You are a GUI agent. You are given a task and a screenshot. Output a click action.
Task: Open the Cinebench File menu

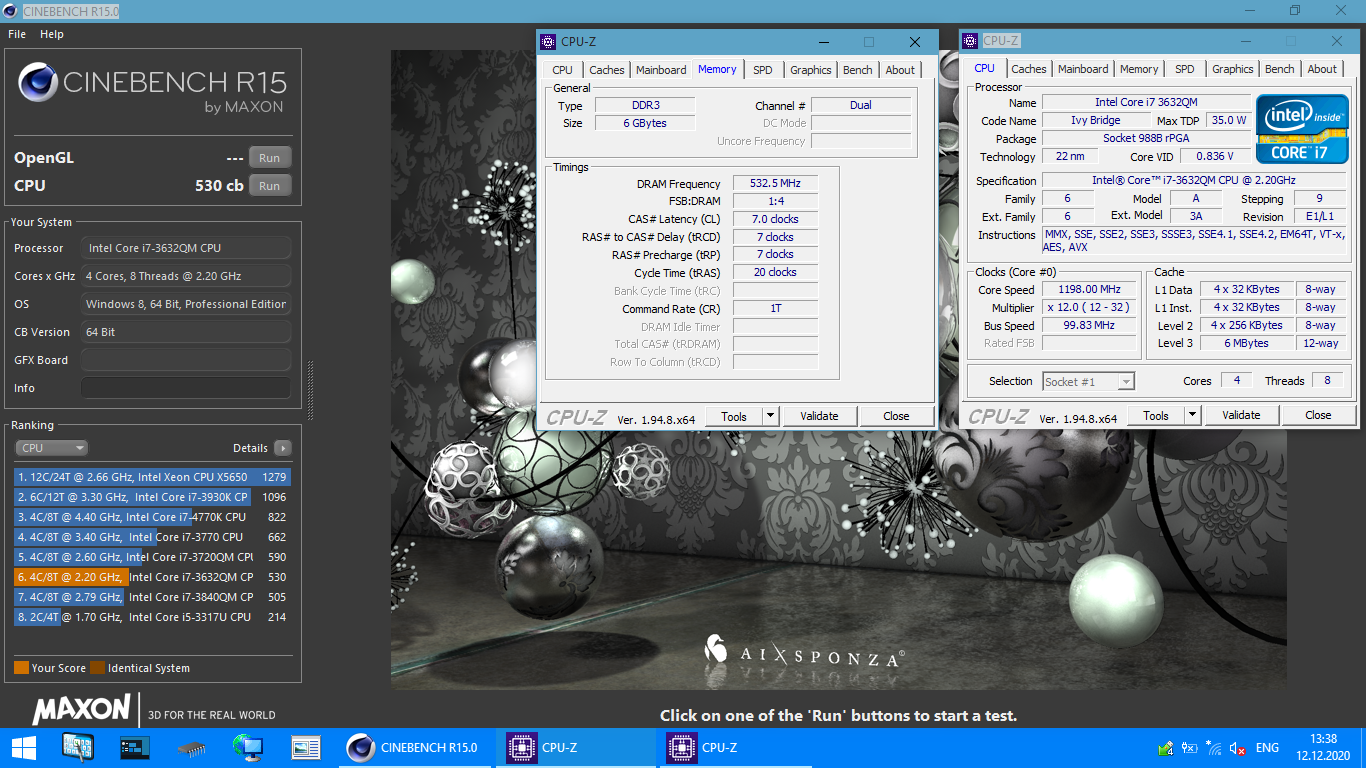tap(17, 34)
